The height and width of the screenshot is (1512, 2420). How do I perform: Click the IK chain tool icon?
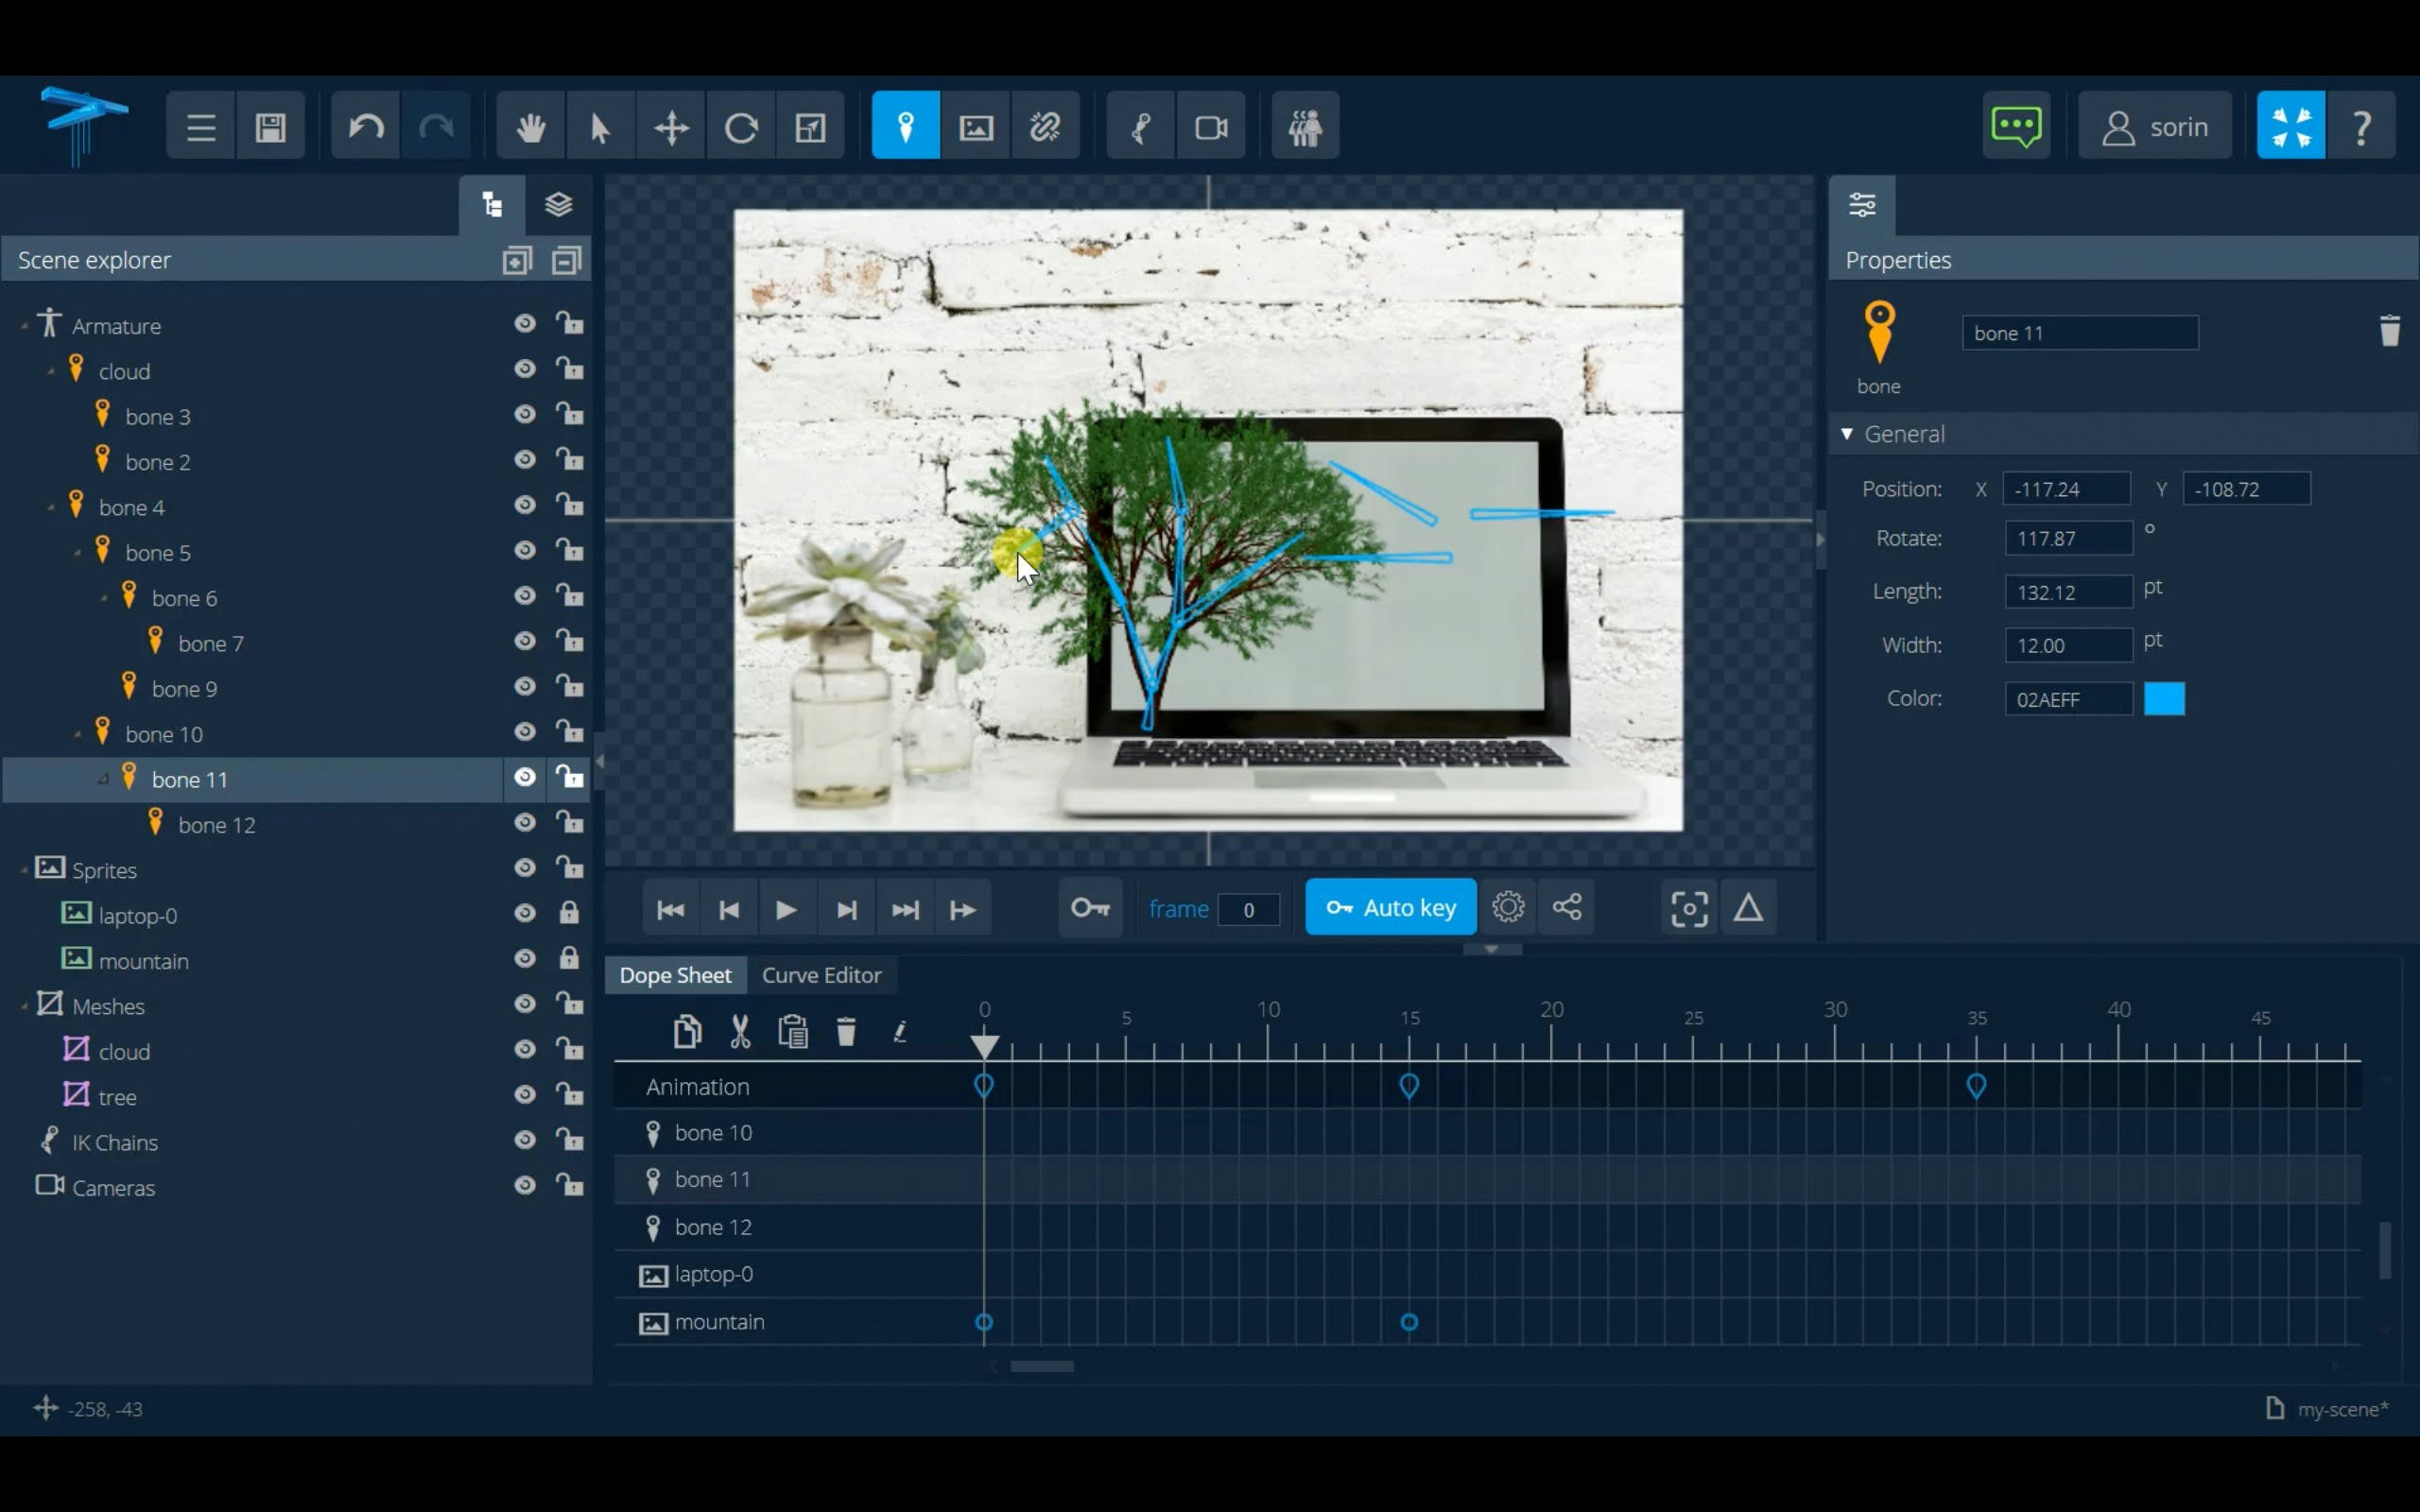(1140, 127)
